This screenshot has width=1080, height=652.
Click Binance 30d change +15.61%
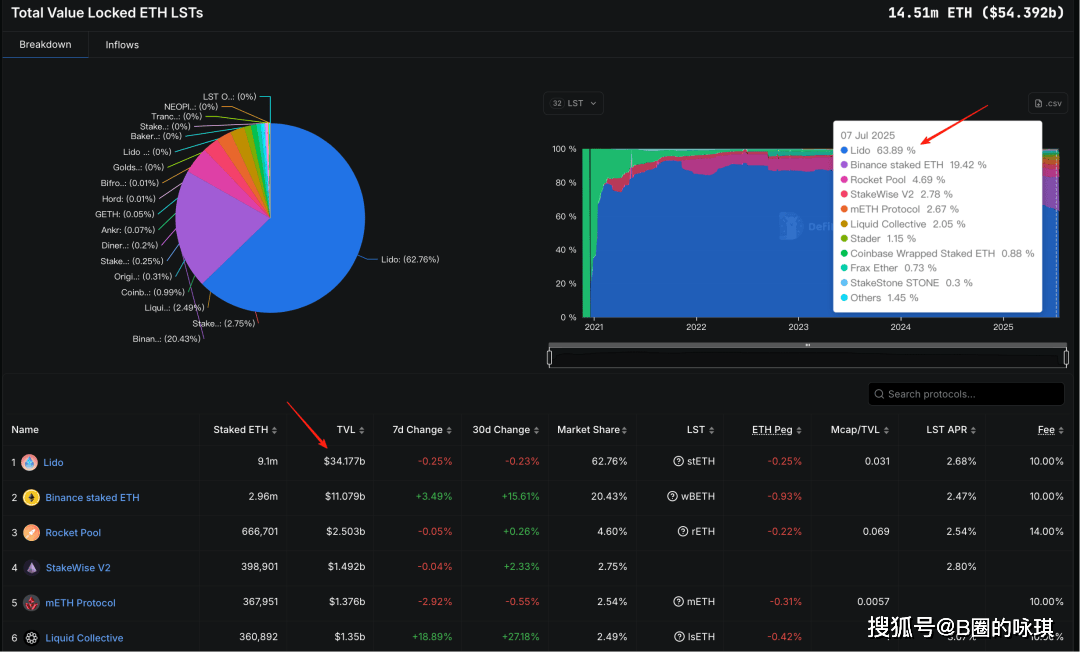[x=521, y=496]
